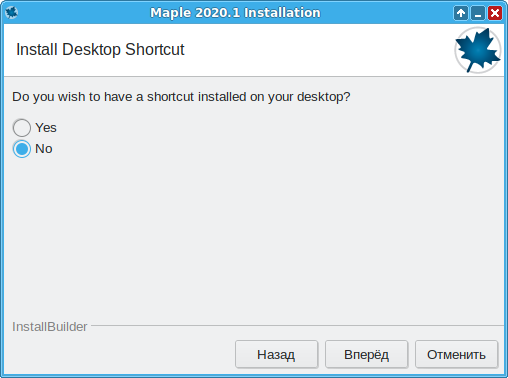Click the "Maple 2020.1 Installation" title bar text
The image size is (508, 378).
click(x=235, y=13)
